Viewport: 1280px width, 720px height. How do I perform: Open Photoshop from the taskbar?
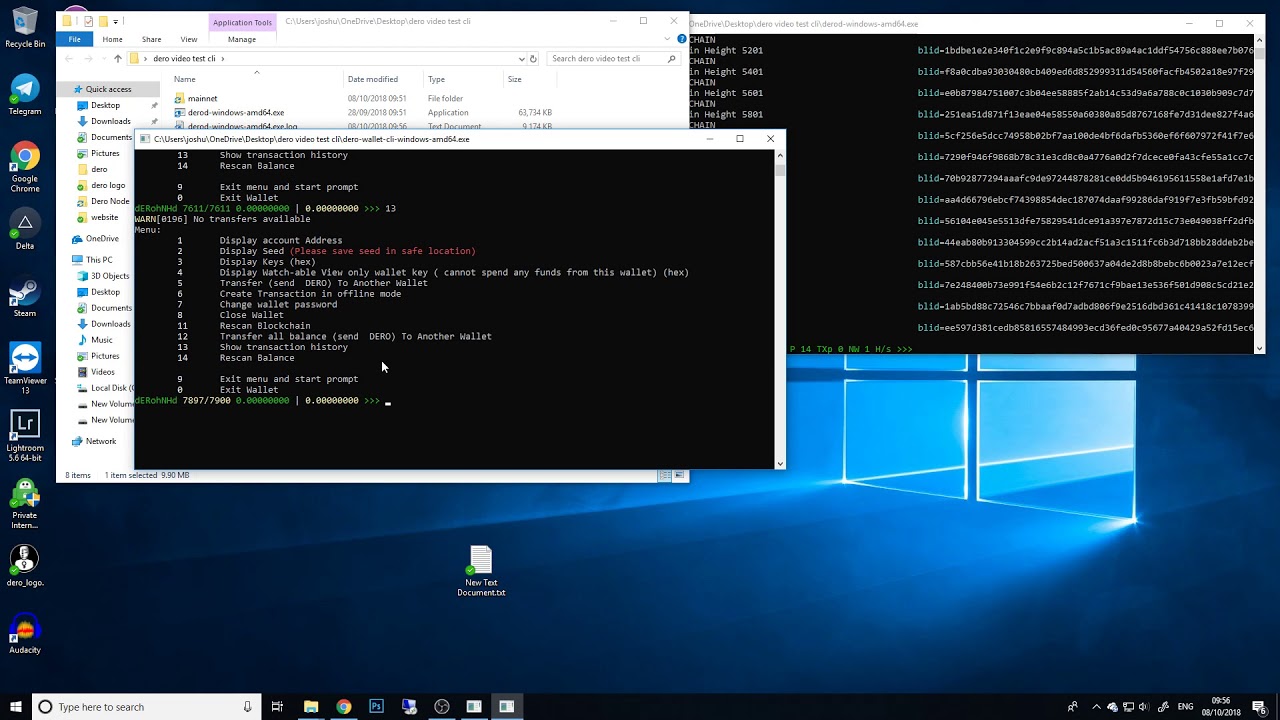(x=376, y=707)
